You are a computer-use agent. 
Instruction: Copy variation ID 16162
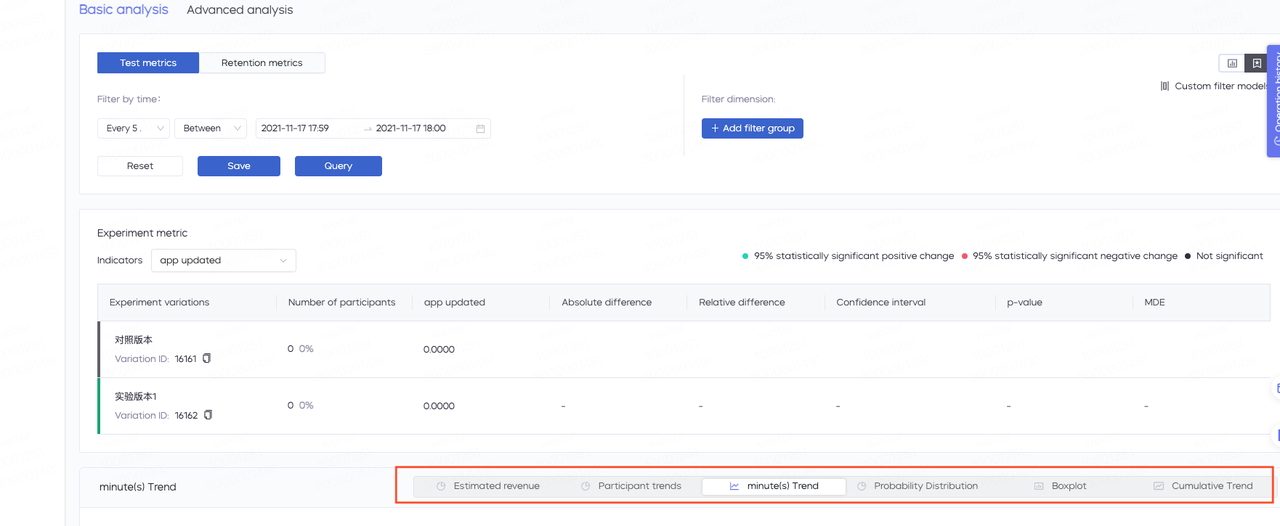(x=207, y=415)
